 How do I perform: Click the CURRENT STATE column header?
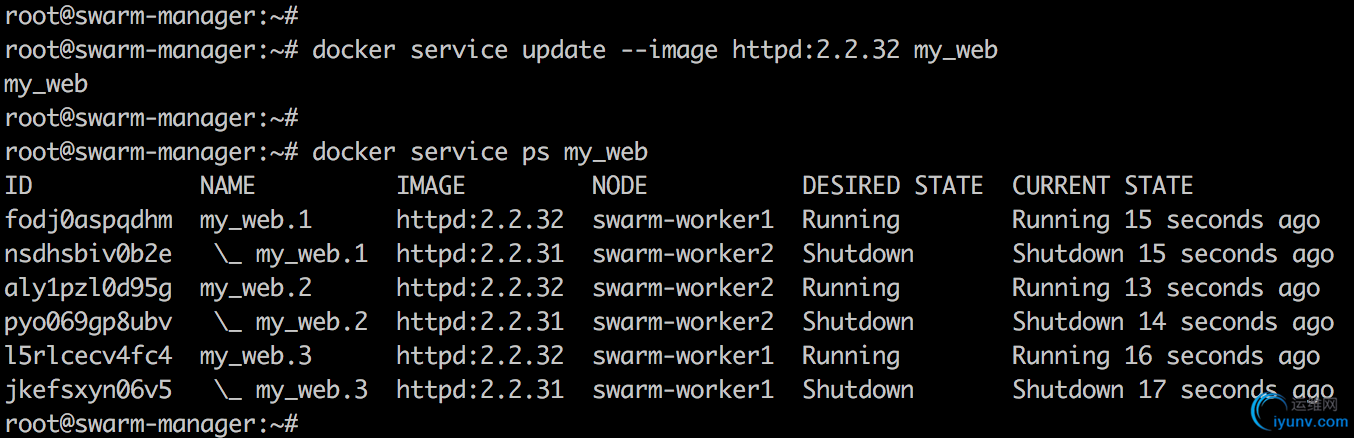[x=1103, y=186]
